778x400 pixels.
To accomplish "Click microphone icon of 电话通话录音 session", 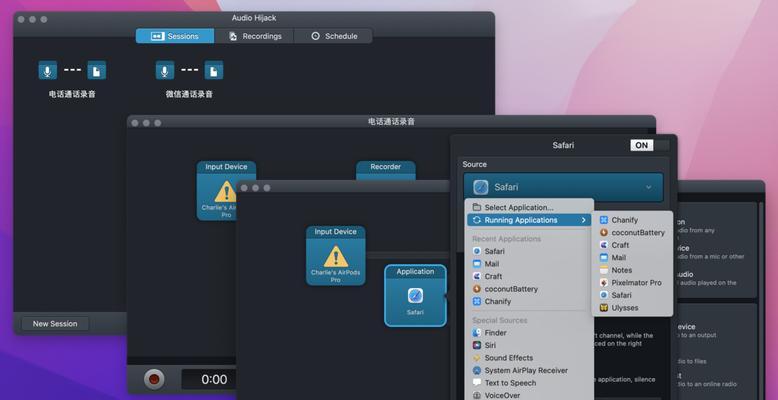I will tap(48, 70).
